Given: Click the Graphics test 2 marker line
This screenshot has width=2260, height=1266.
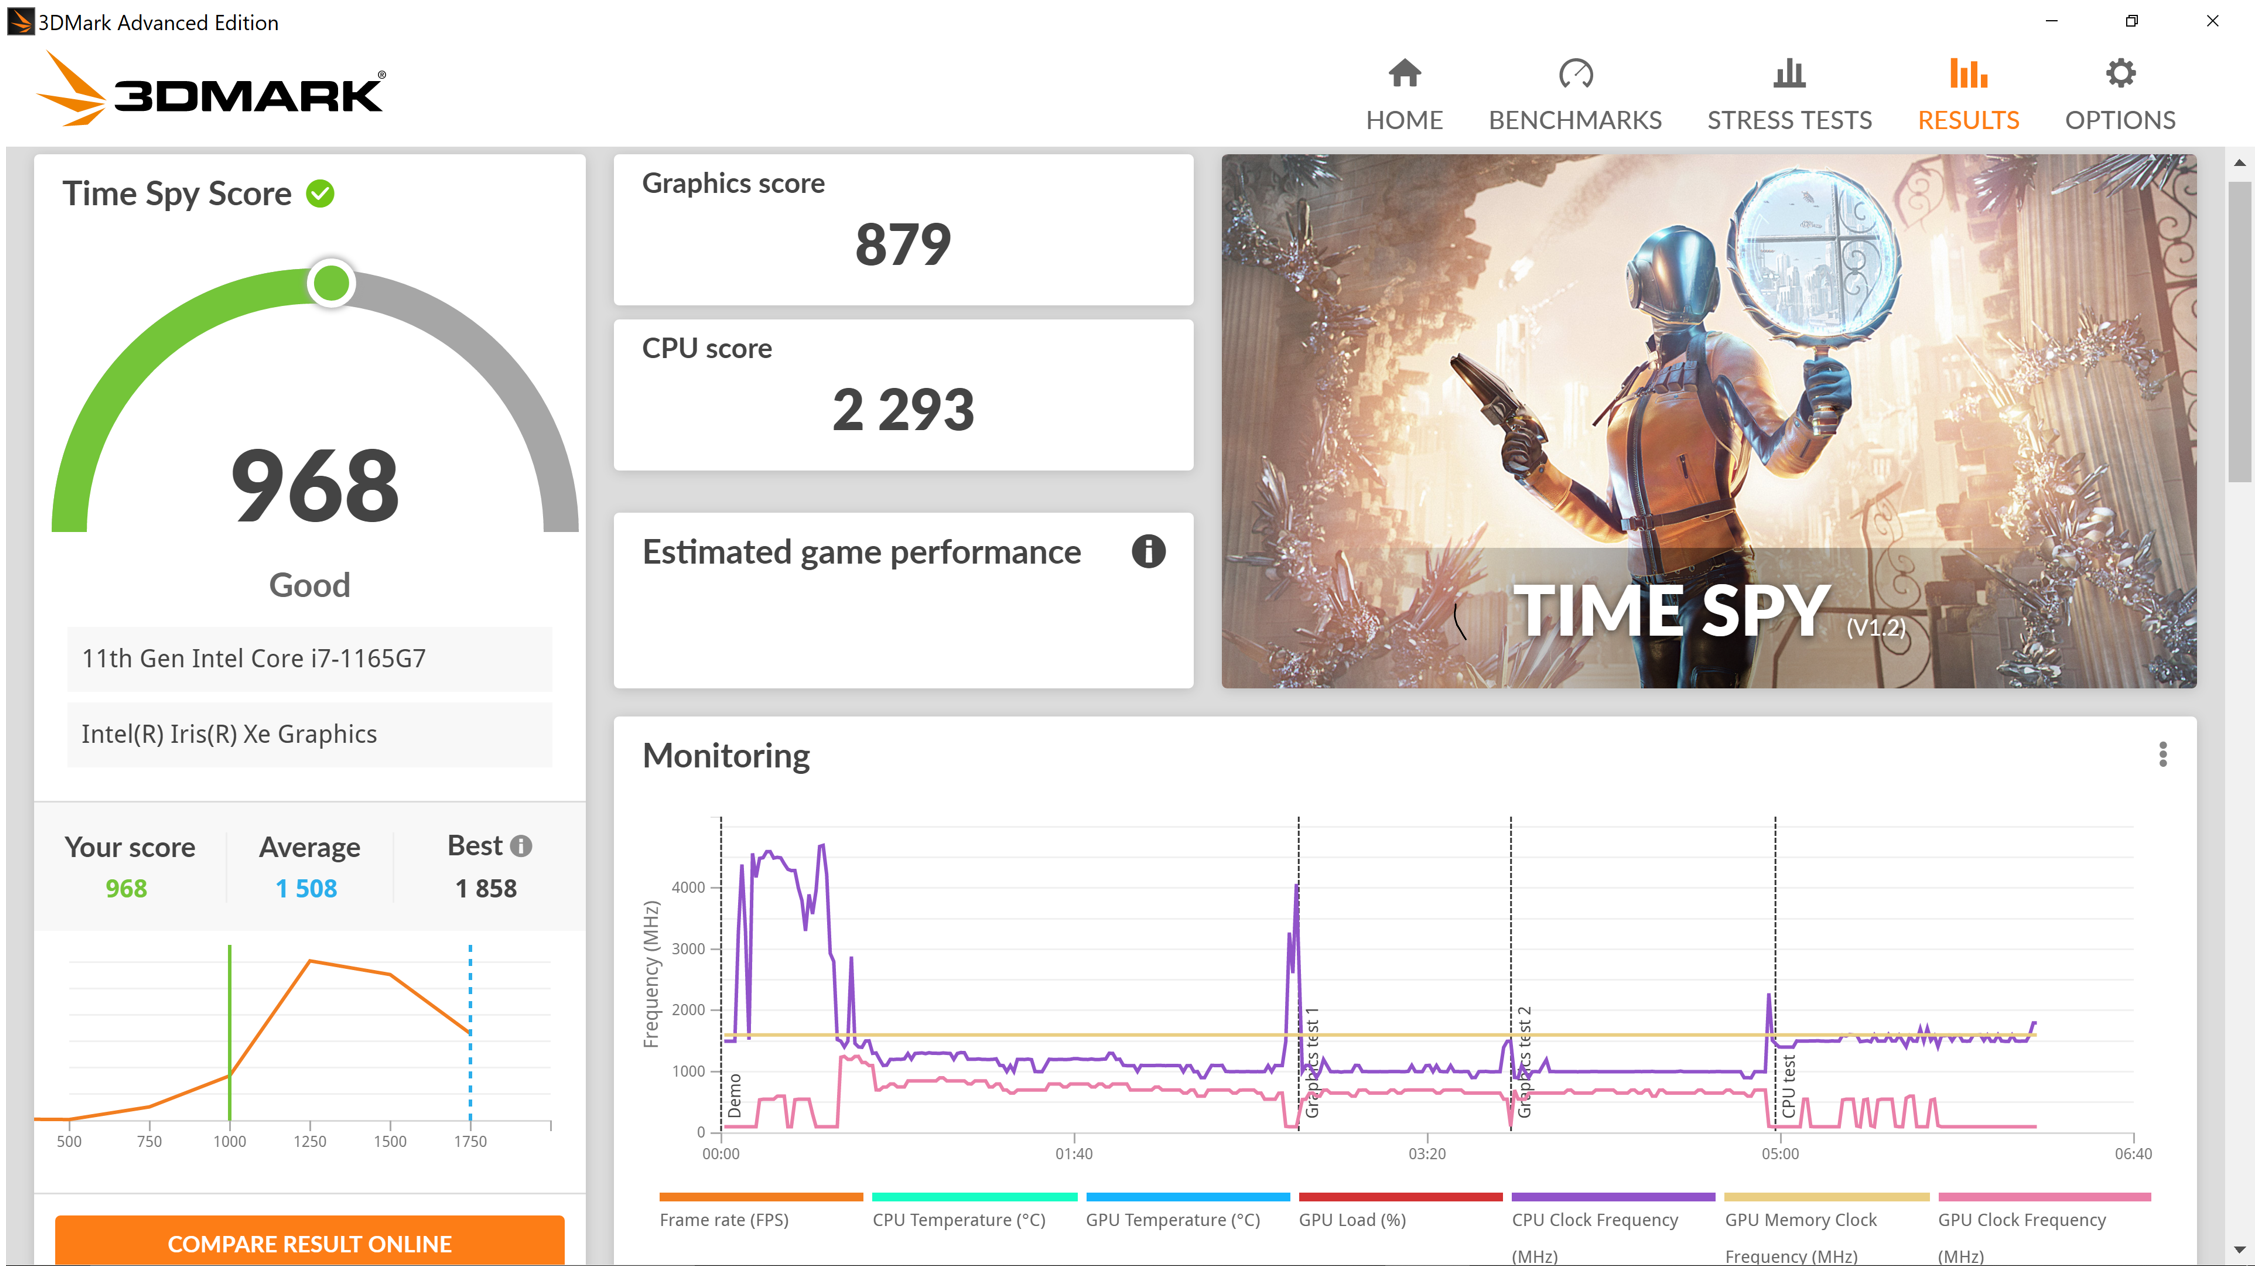Looking at the screenshot, I should point(1510,975).
